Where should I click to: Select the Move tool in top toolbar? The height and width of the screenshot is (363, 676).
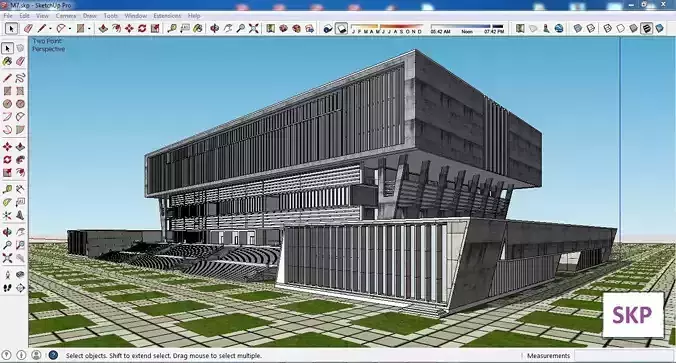[x=129, y=28]
